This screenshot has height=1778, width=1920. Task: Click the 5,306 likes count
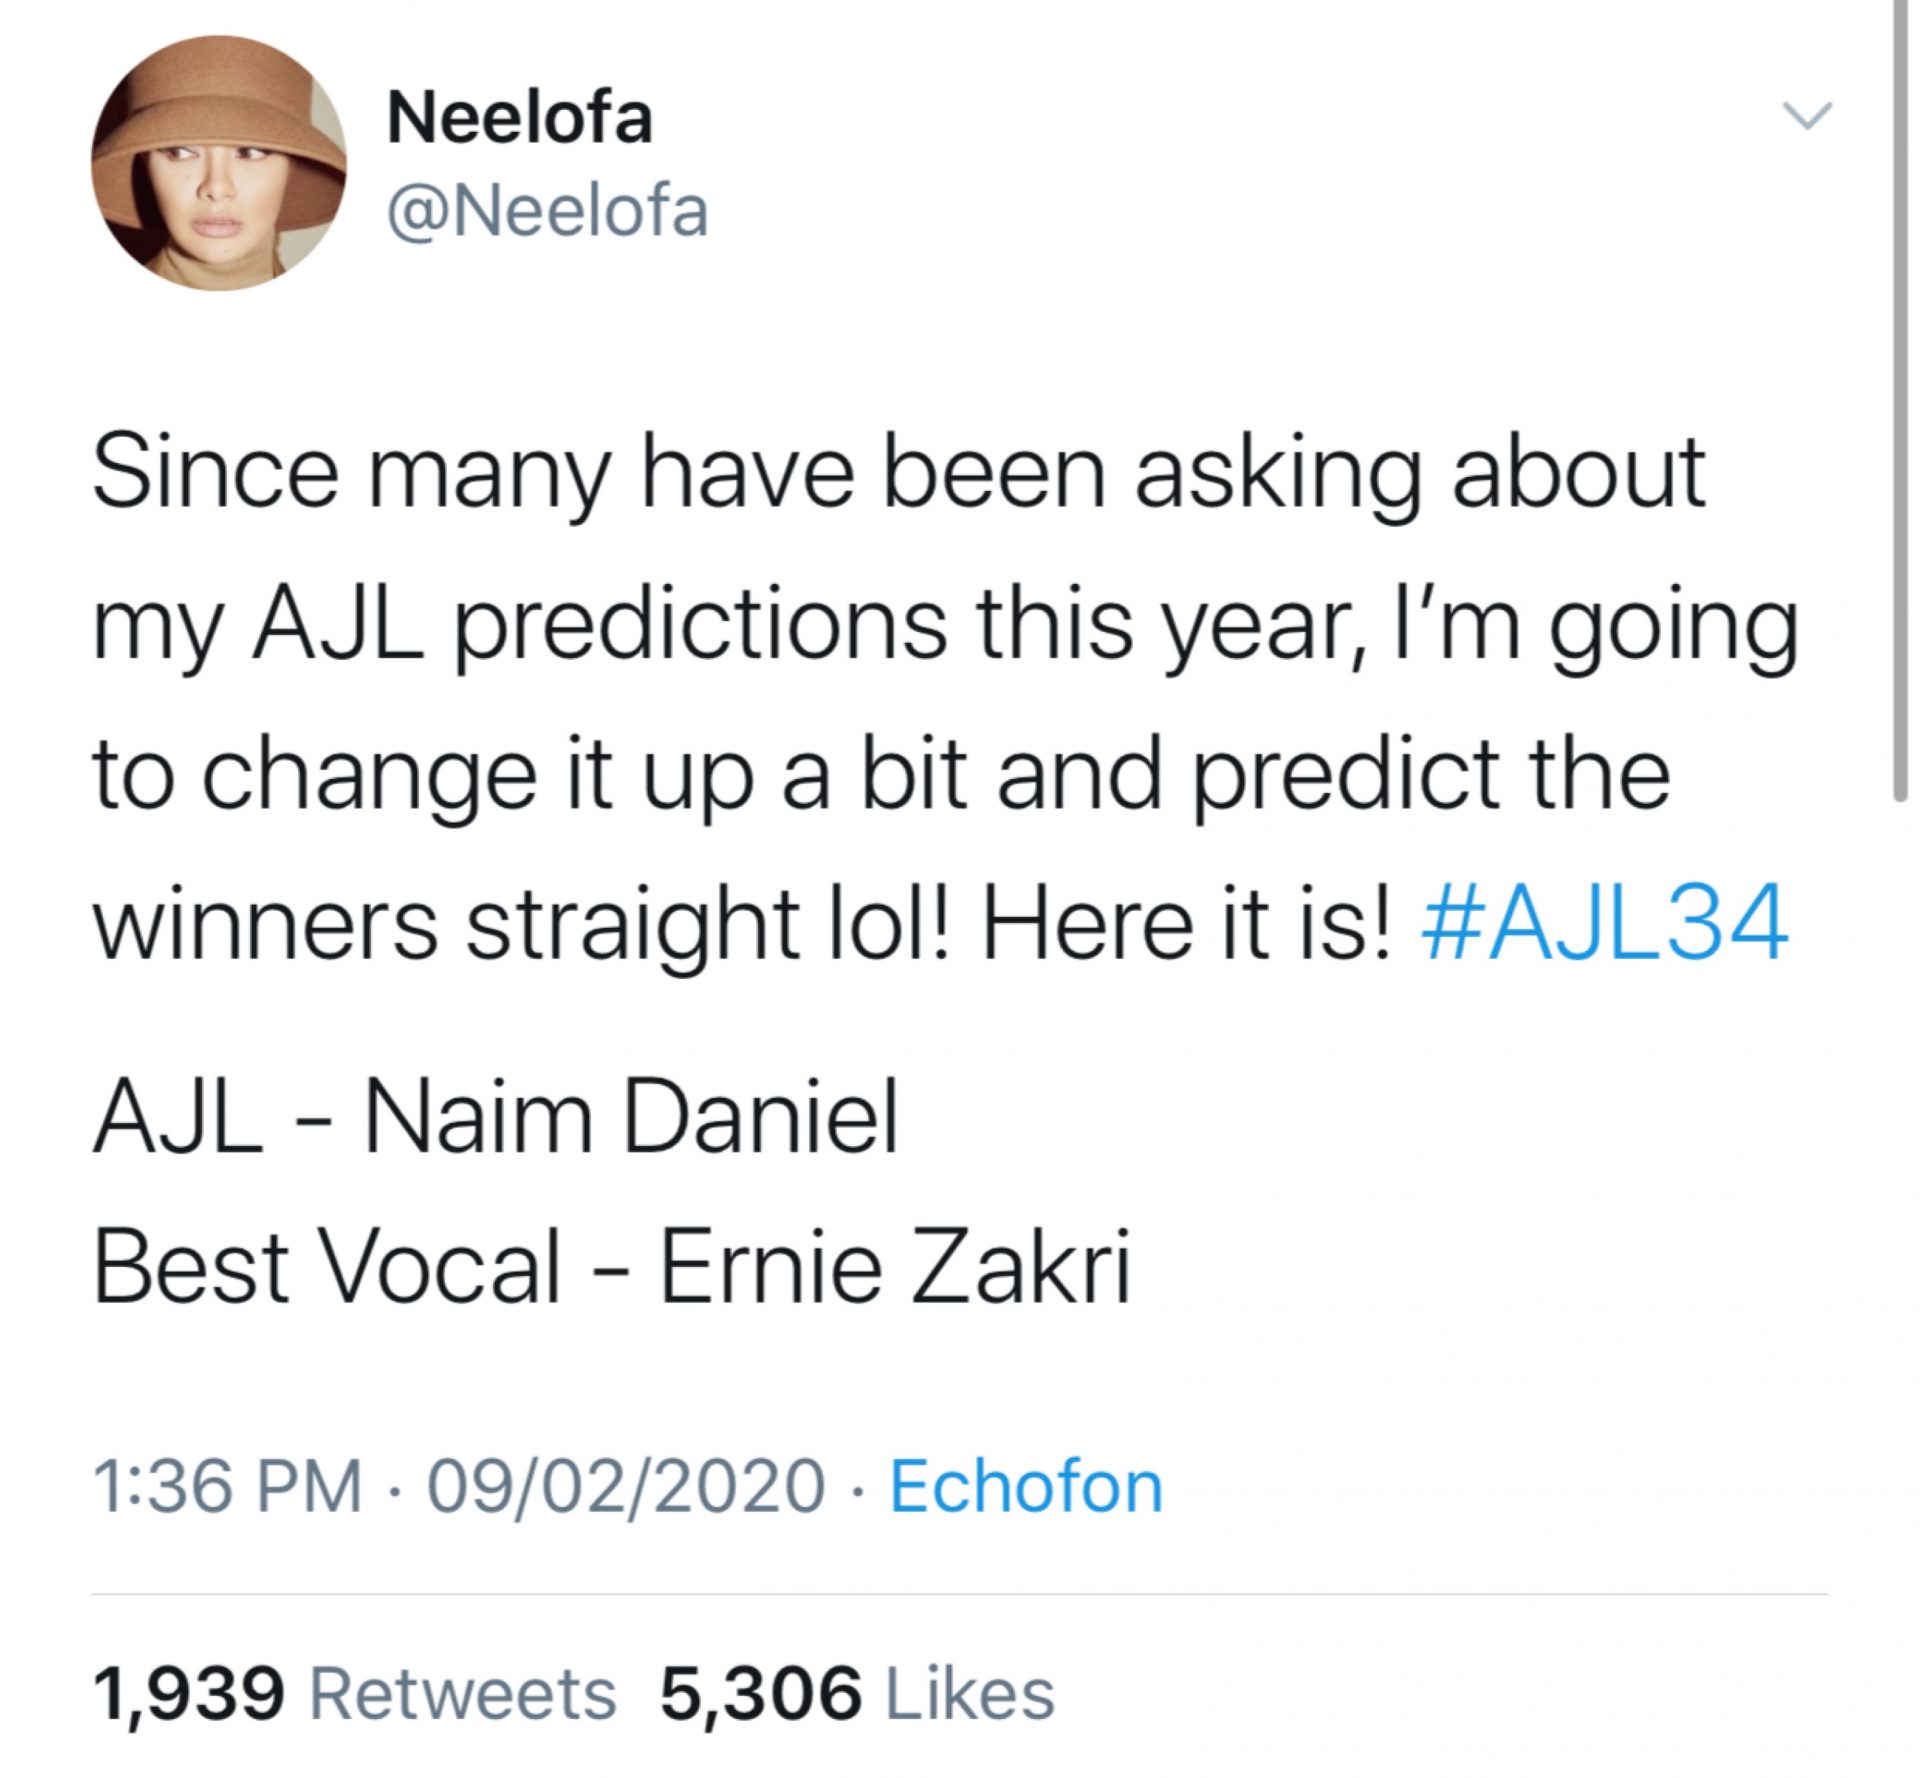[x=760, y=1694]
